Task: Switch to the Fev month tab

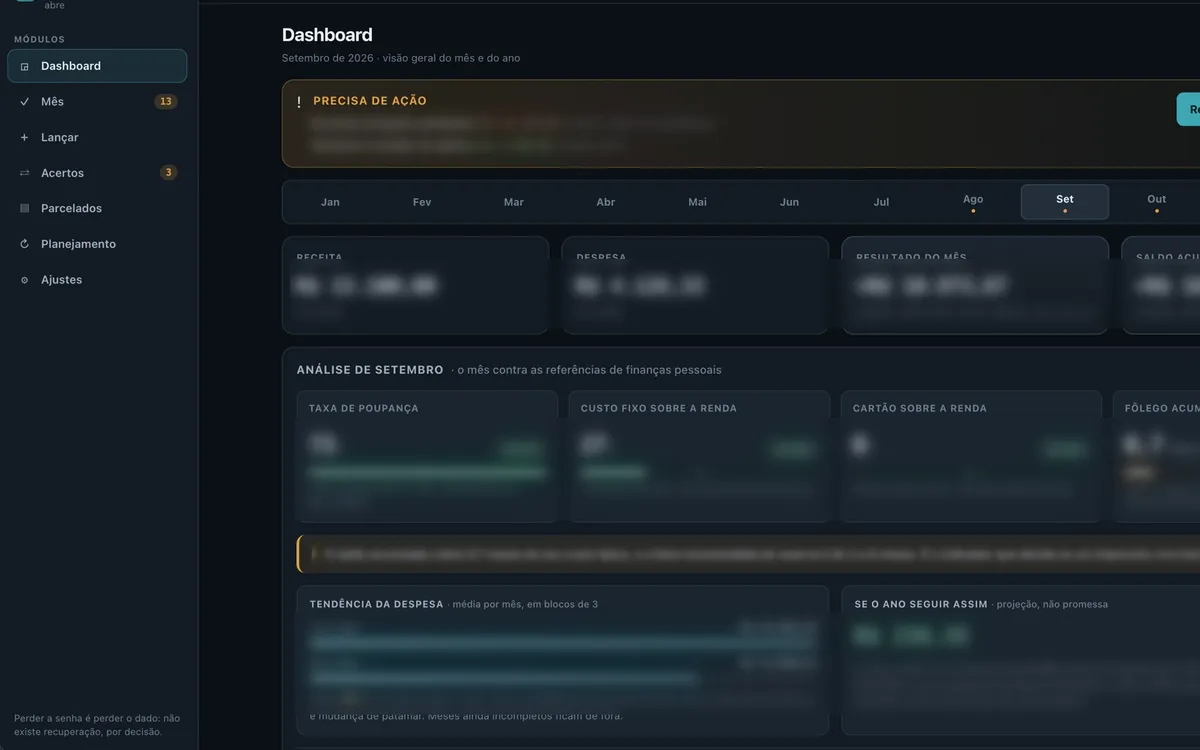Action: pos(422,202)
